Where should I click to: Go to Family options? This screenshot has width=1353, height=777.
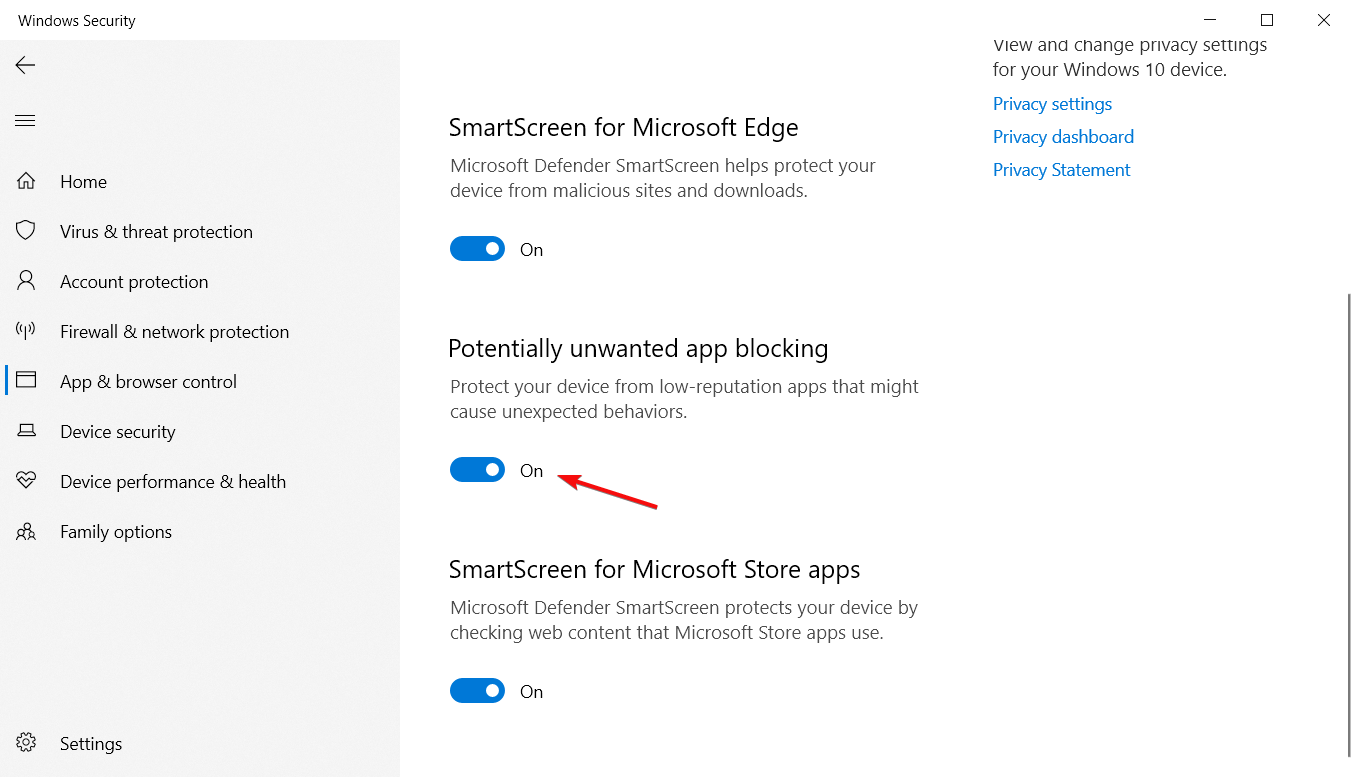(116, 532)
